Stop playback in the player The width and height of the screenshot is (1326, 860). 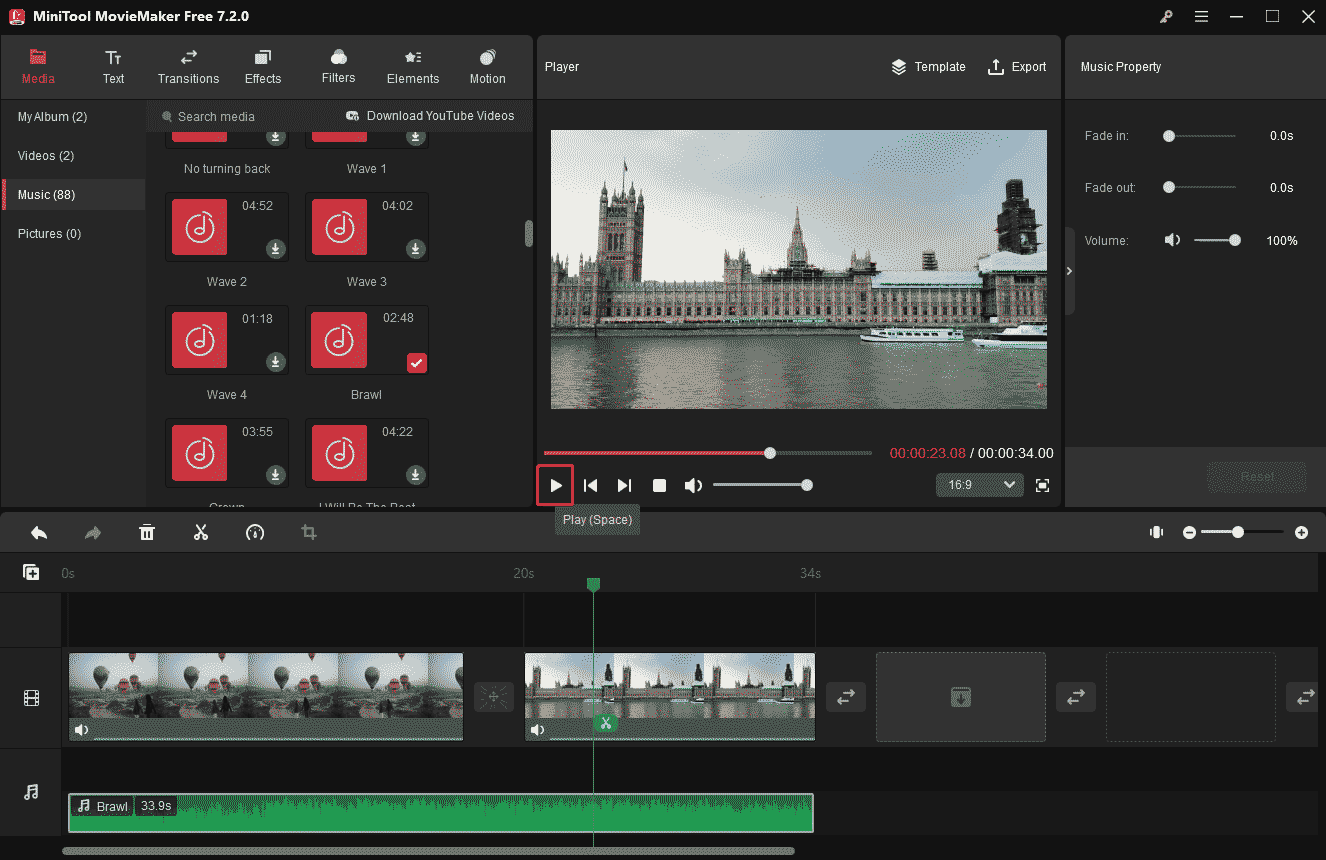[659, 485]
